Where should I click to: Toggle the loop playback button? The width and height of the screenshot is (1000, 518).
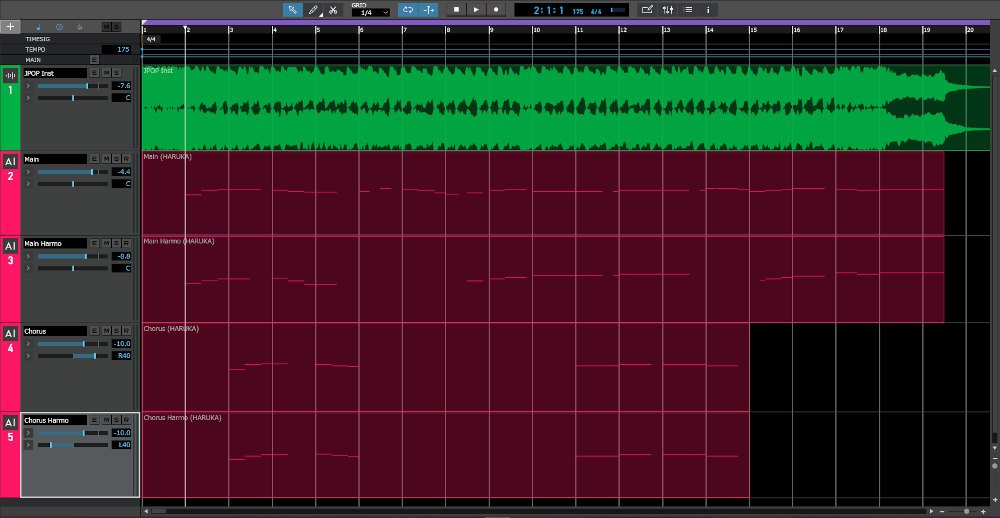[x=408, y=10]
